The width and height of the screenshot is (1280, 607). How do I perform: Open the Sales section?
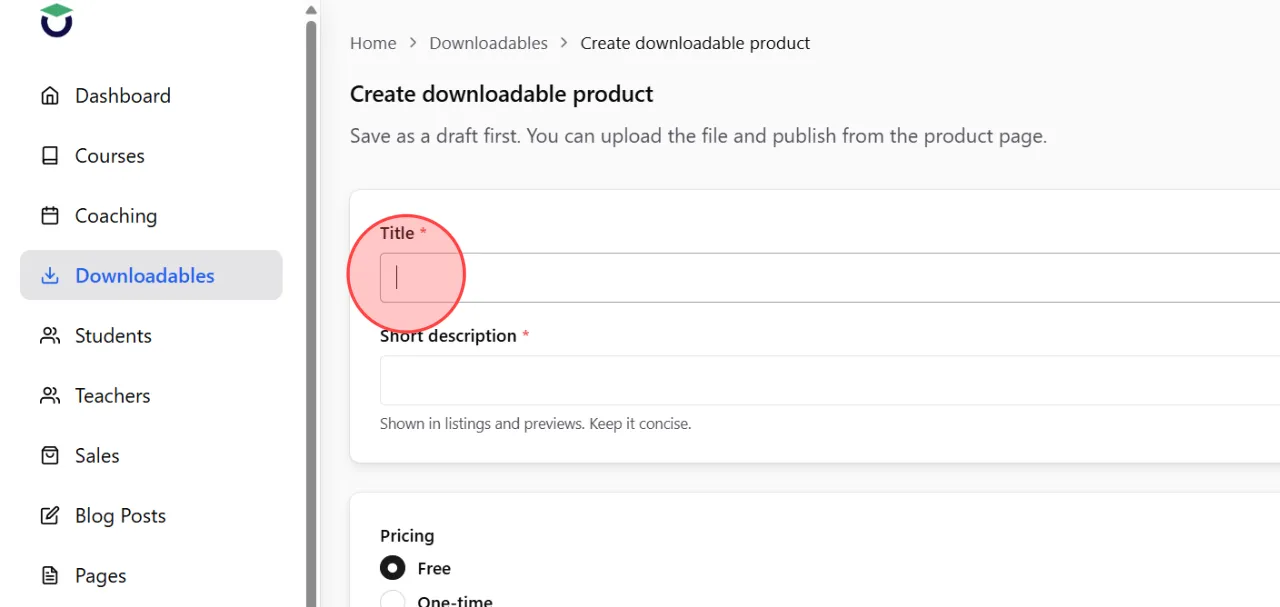pyautogui.click(x=151, y=456)
